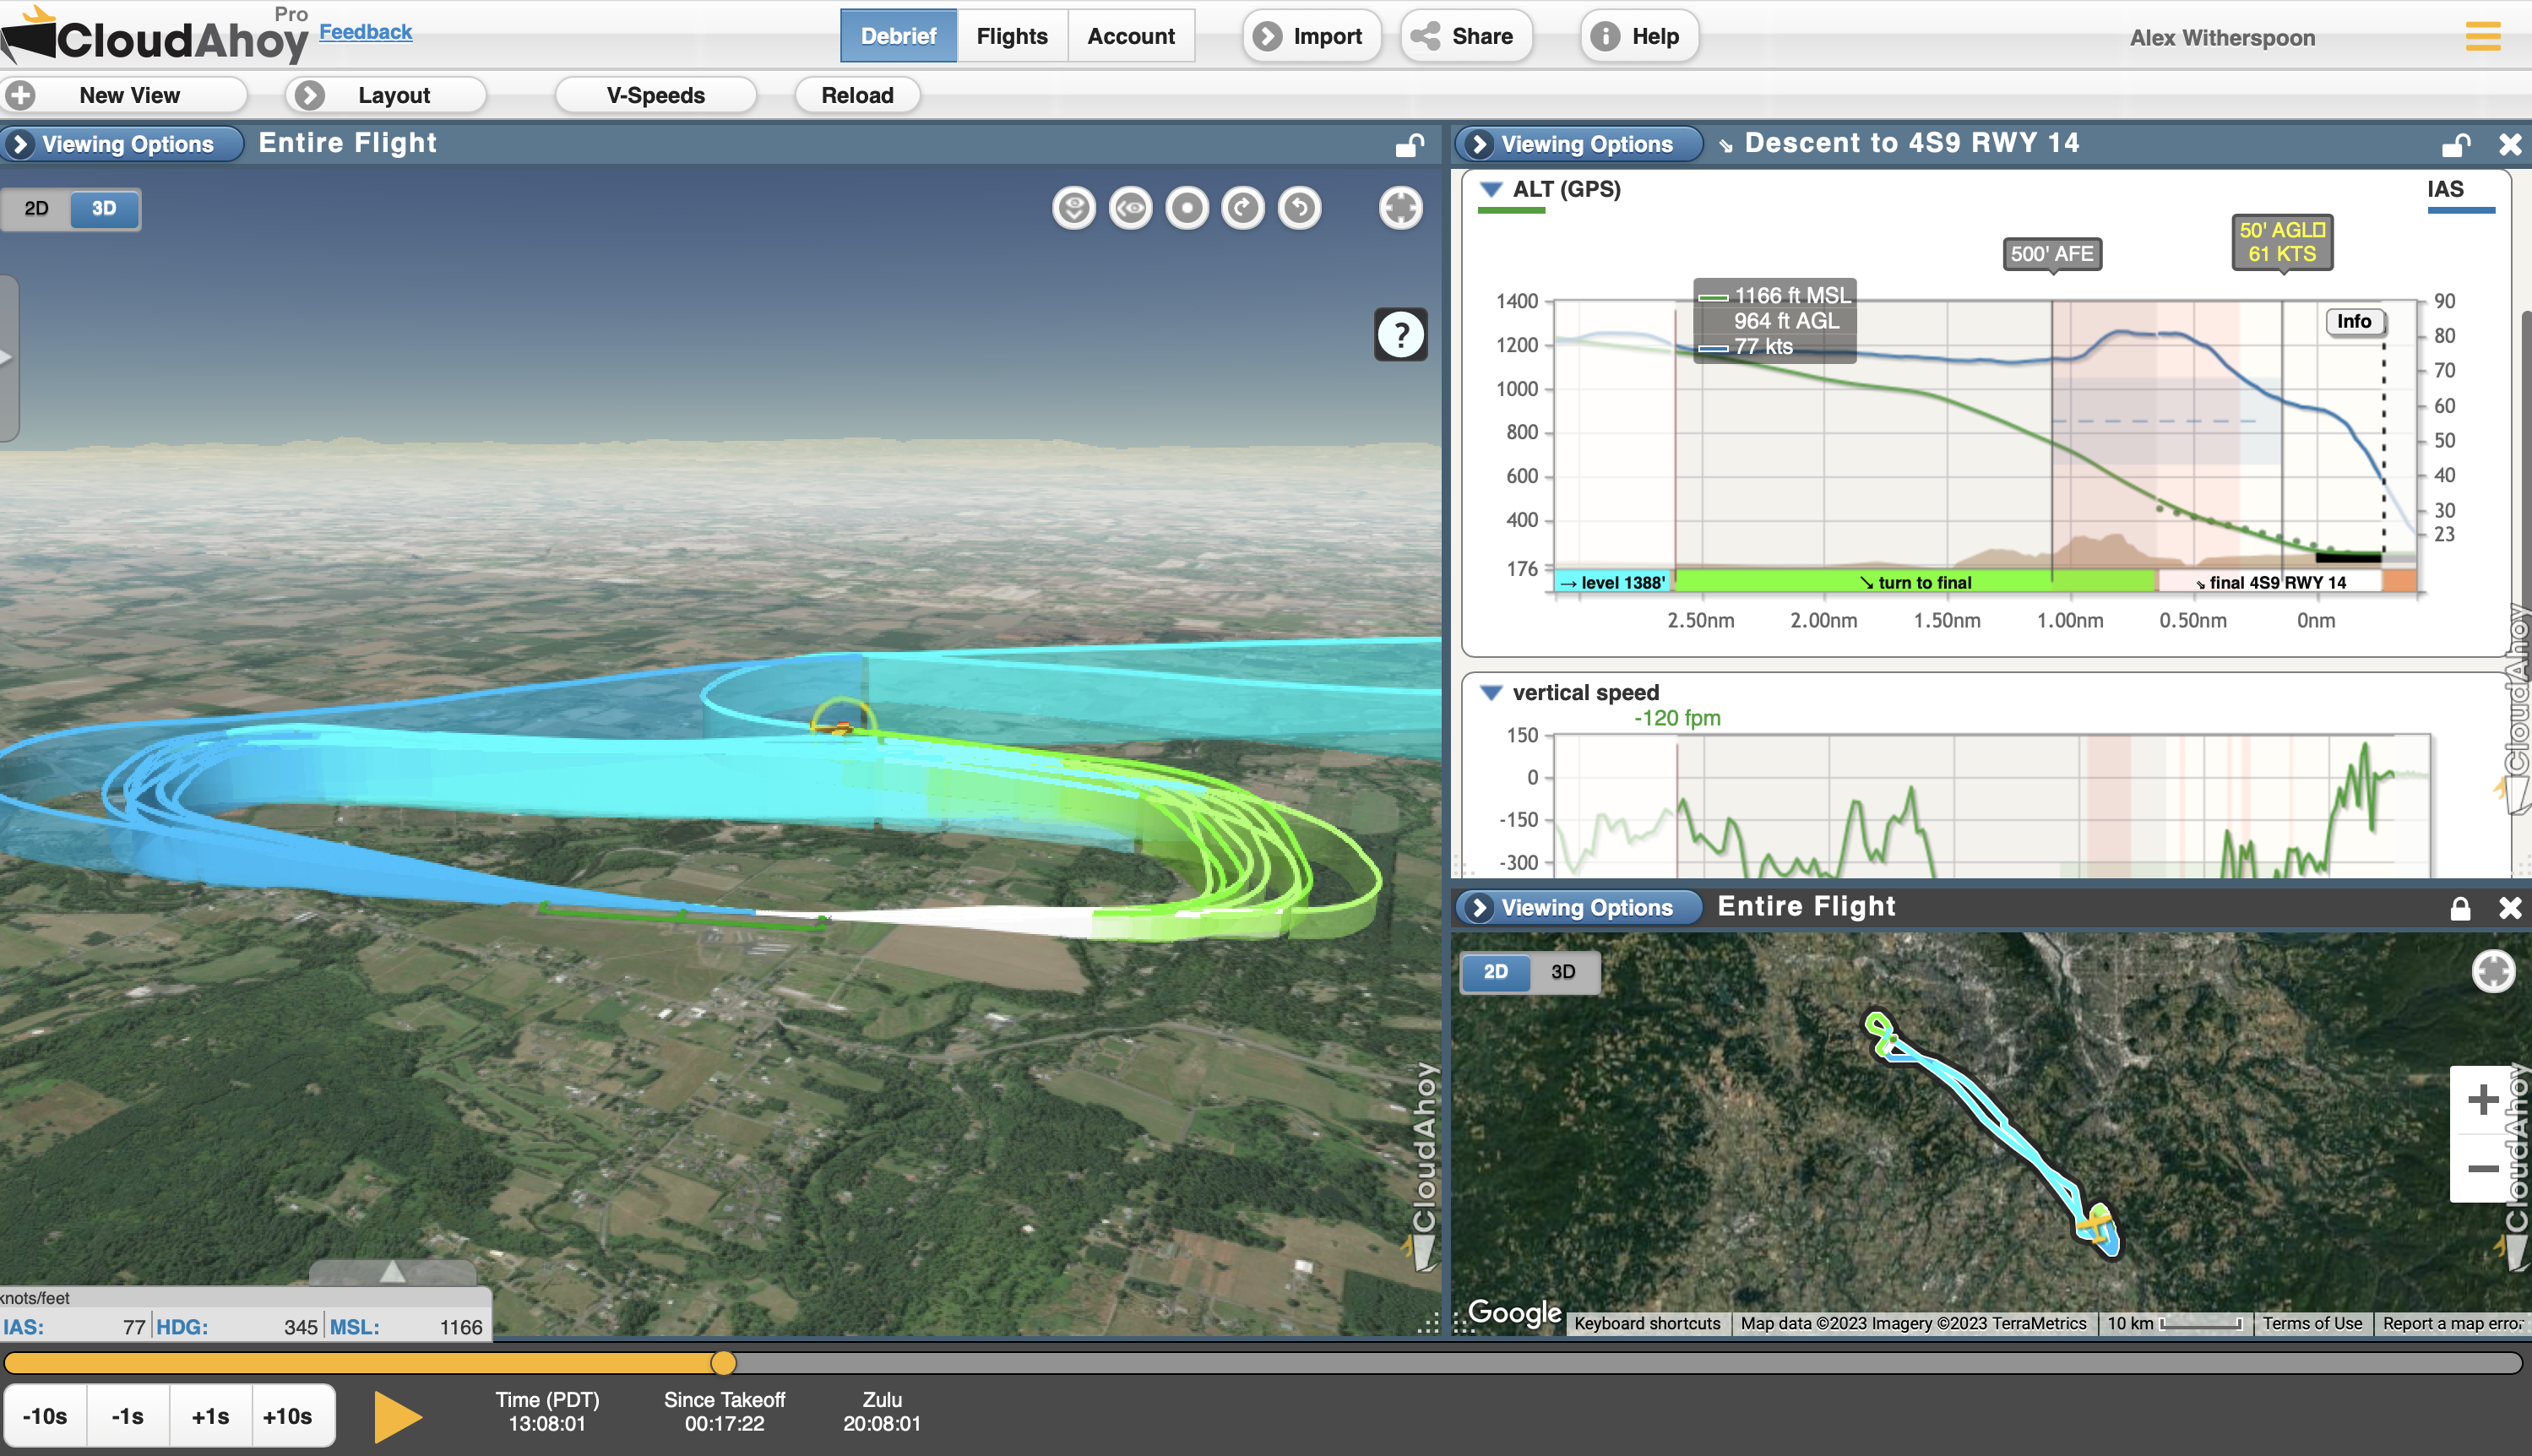Click the rotate clockwise icon in 3D view

pyautogui.click(x=1243, y=208)
